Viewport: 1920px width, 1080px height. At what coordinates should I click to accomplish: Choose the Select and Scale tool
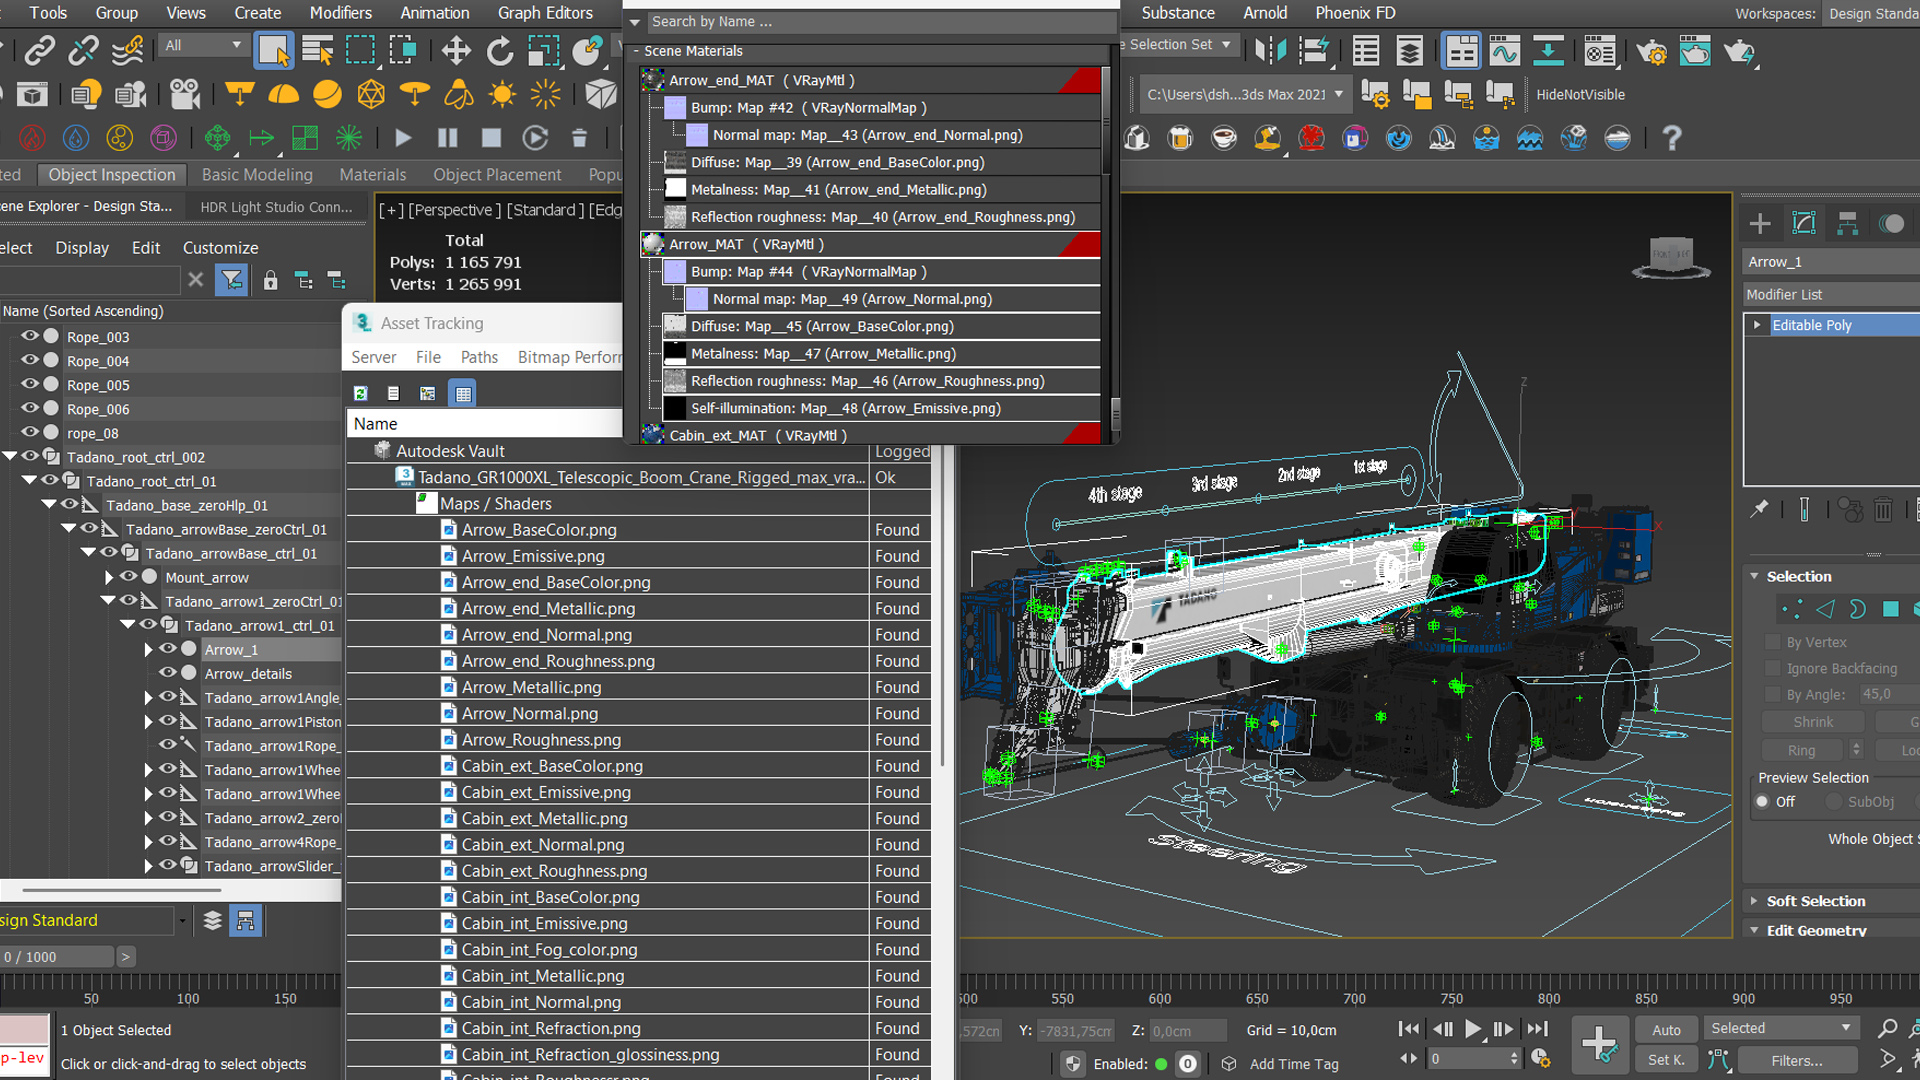click(x=543, y=50)
